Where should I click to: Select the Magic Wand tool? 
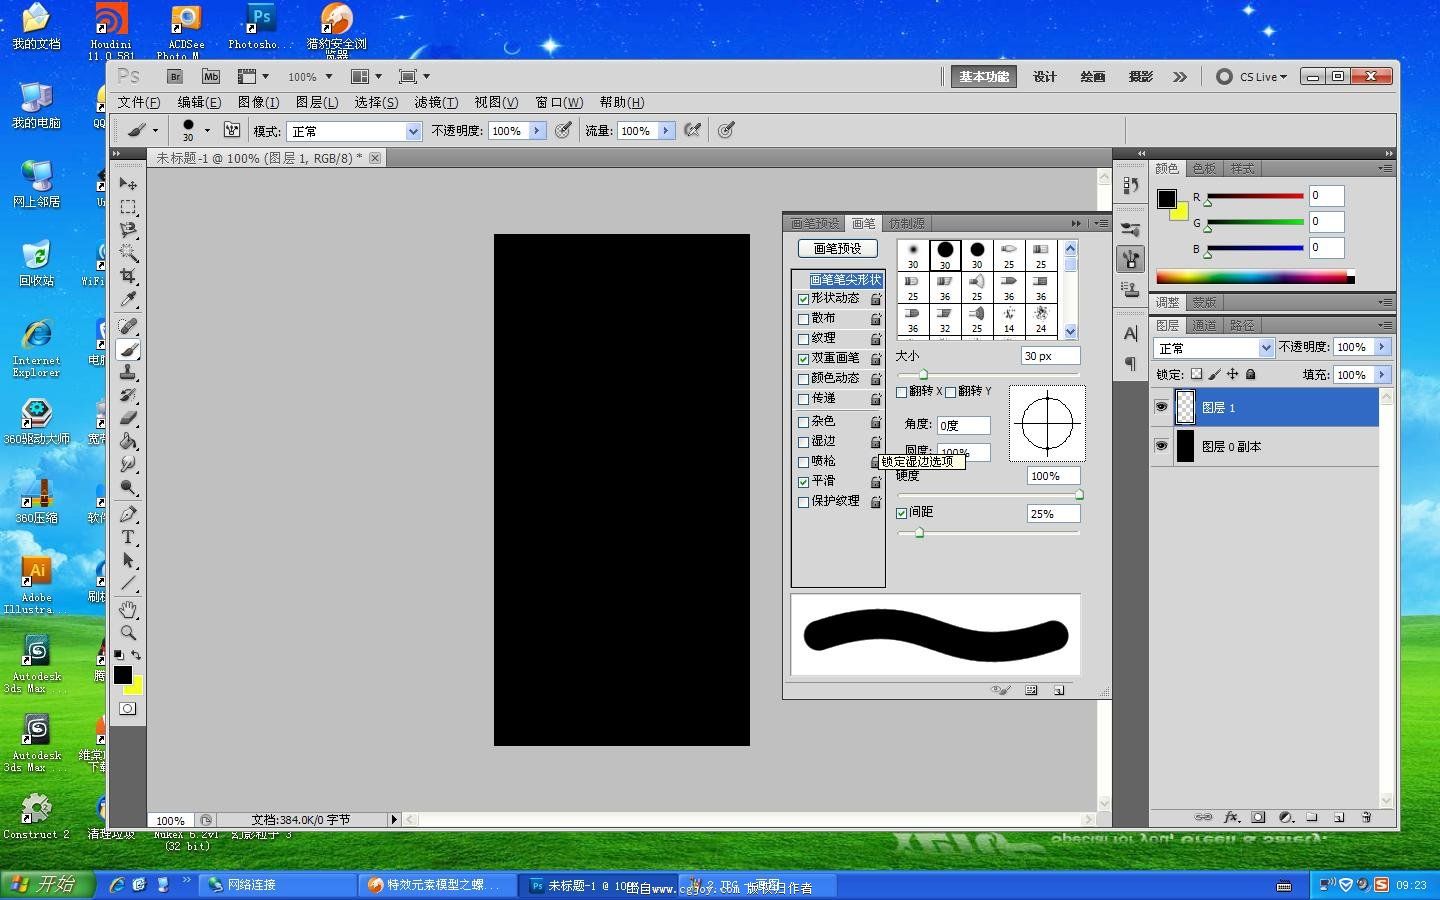128,253
